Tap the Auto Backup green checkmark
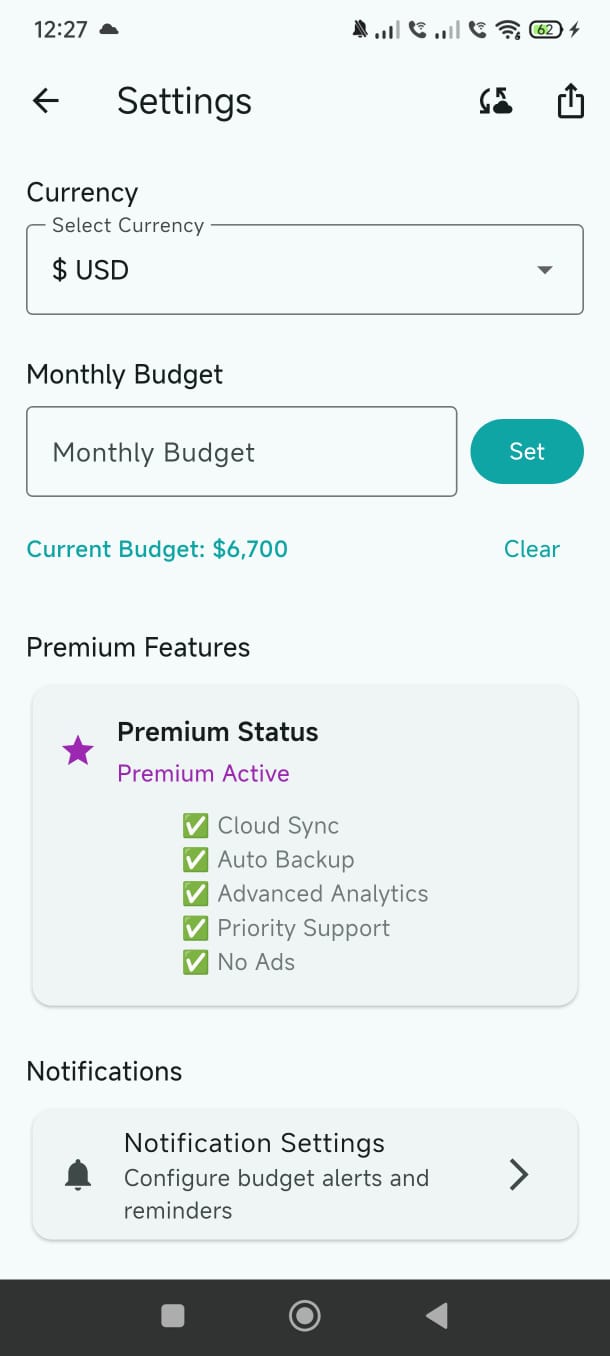Image resolution: width=610 pixels, height=1356 pixels. coord(195,860)
